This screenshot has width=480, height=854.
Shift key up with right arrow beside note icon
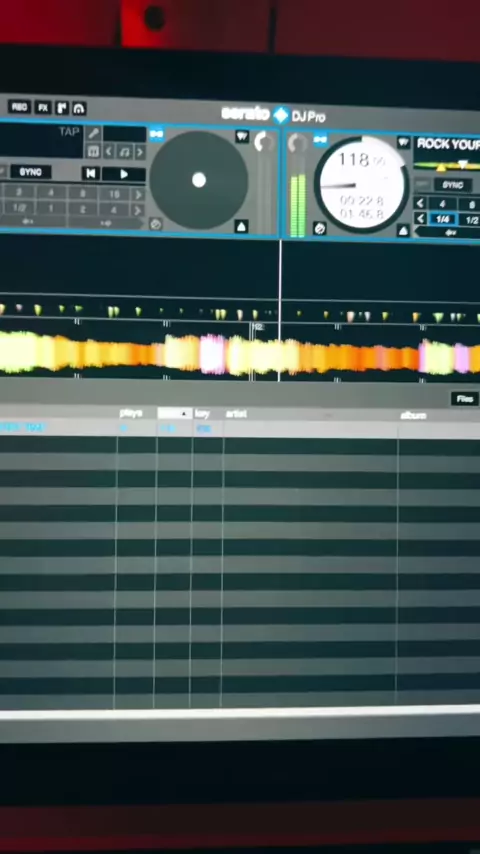click(139, 152)
